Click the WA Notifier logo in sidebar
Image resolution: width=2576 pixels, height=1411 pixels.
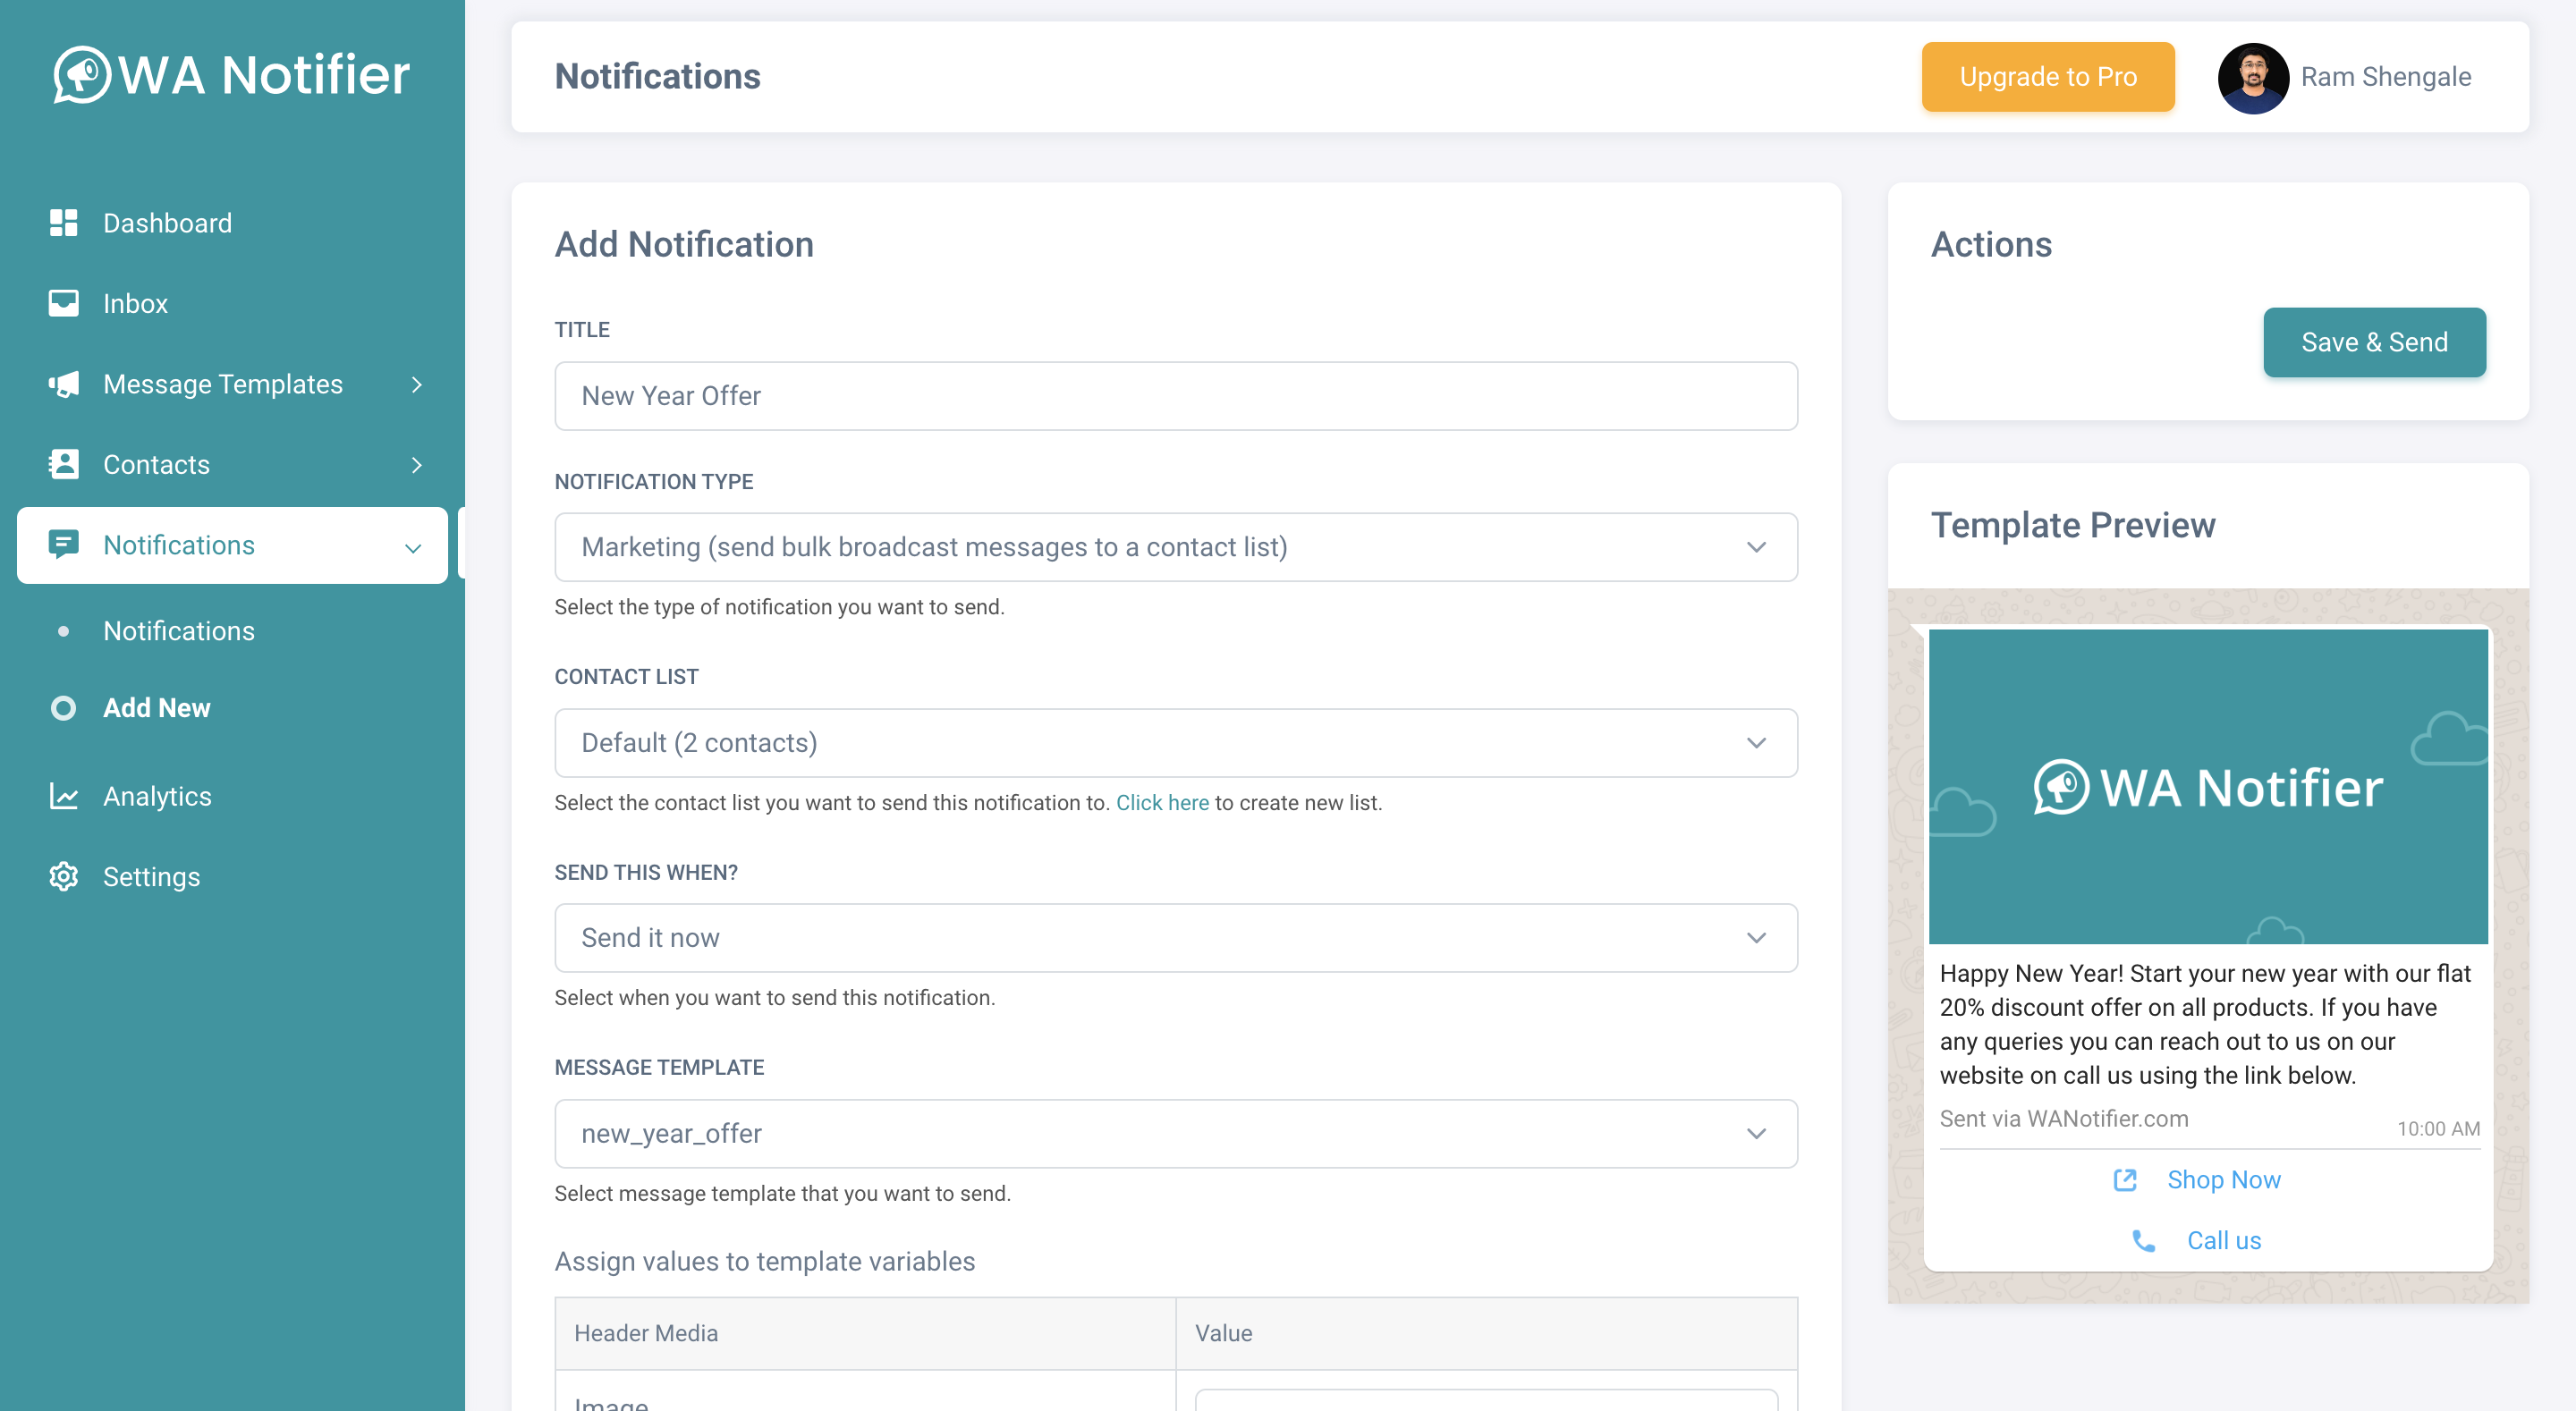click(x=231, y=74)
